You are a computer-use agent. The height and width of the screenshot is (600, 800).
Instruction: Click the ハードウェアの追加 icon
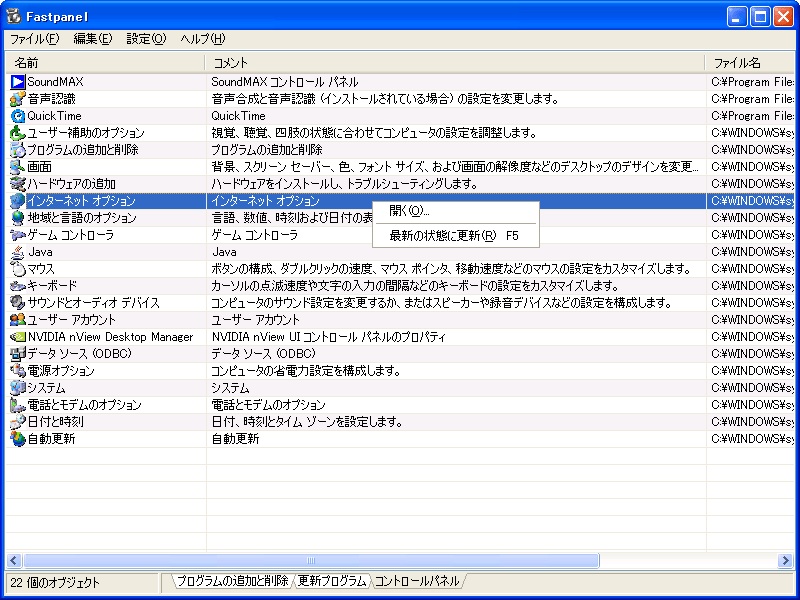coord(18,184)
